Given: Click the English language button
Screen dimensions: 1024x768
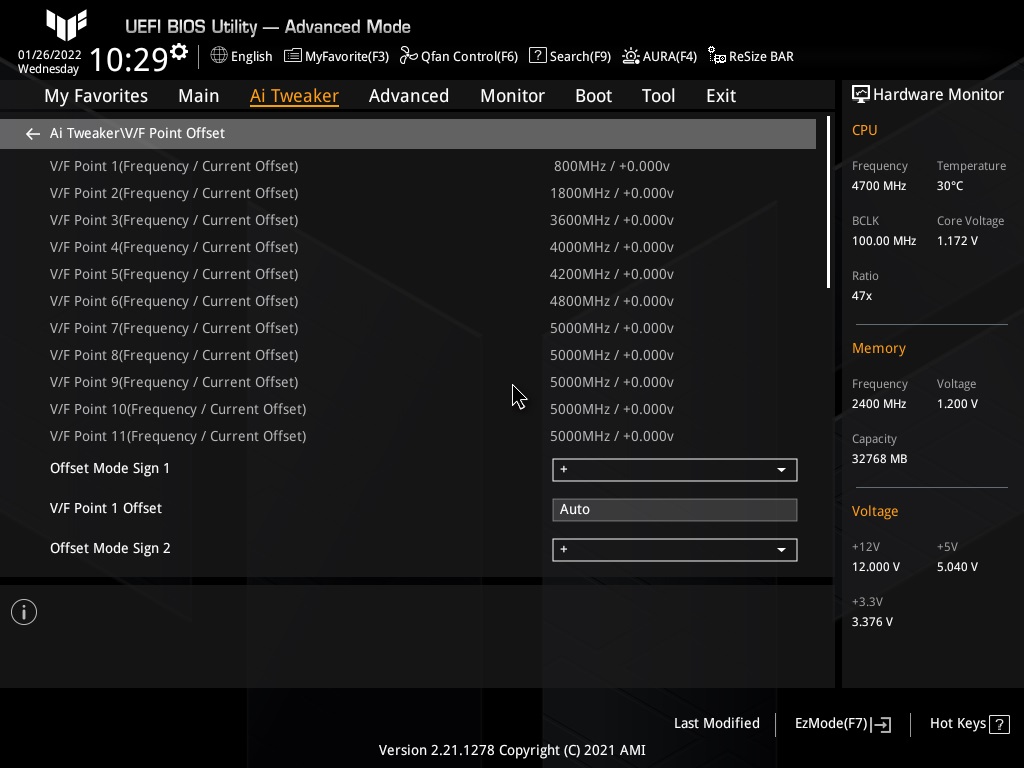Looking at the screenshot, I should click(251, 56).
